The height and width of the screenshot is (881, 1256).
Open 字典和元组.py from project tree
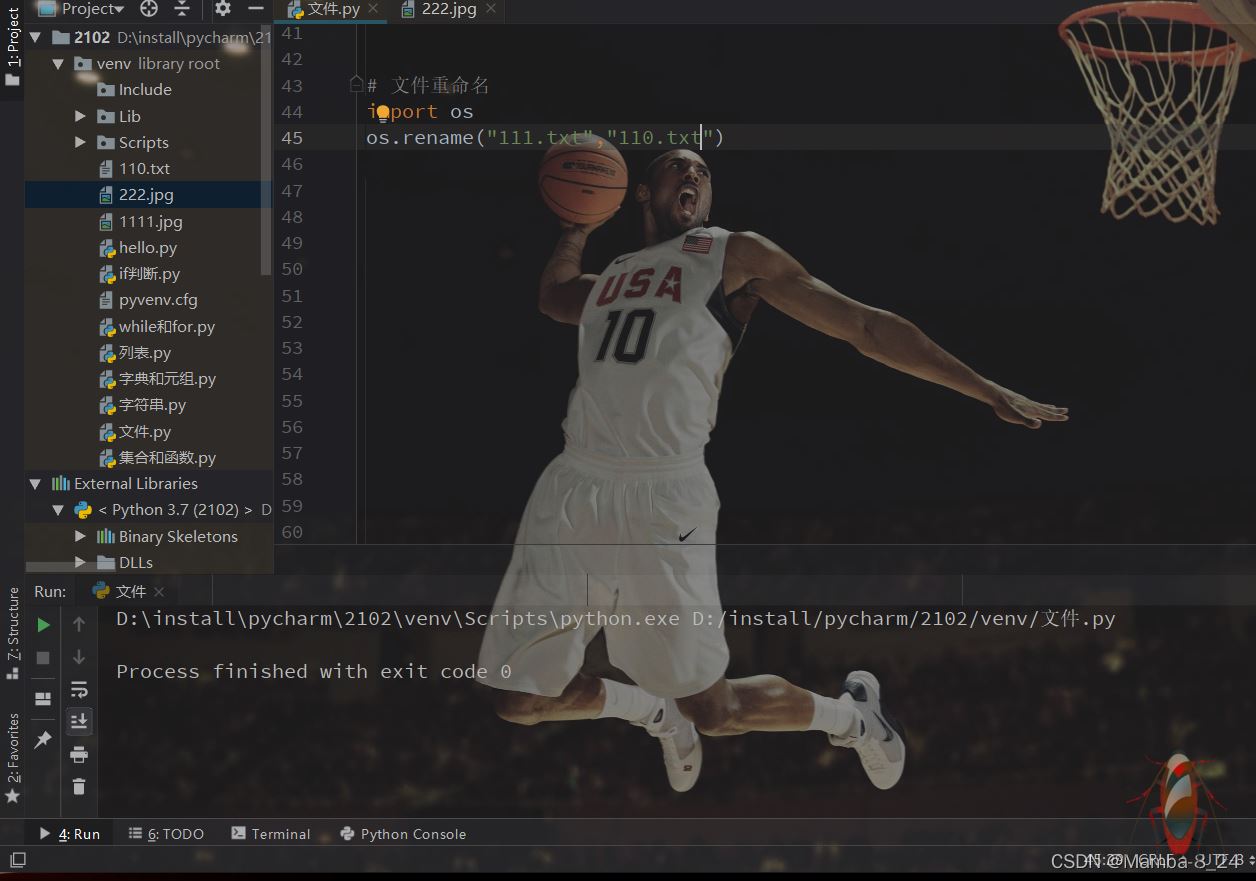157,379
